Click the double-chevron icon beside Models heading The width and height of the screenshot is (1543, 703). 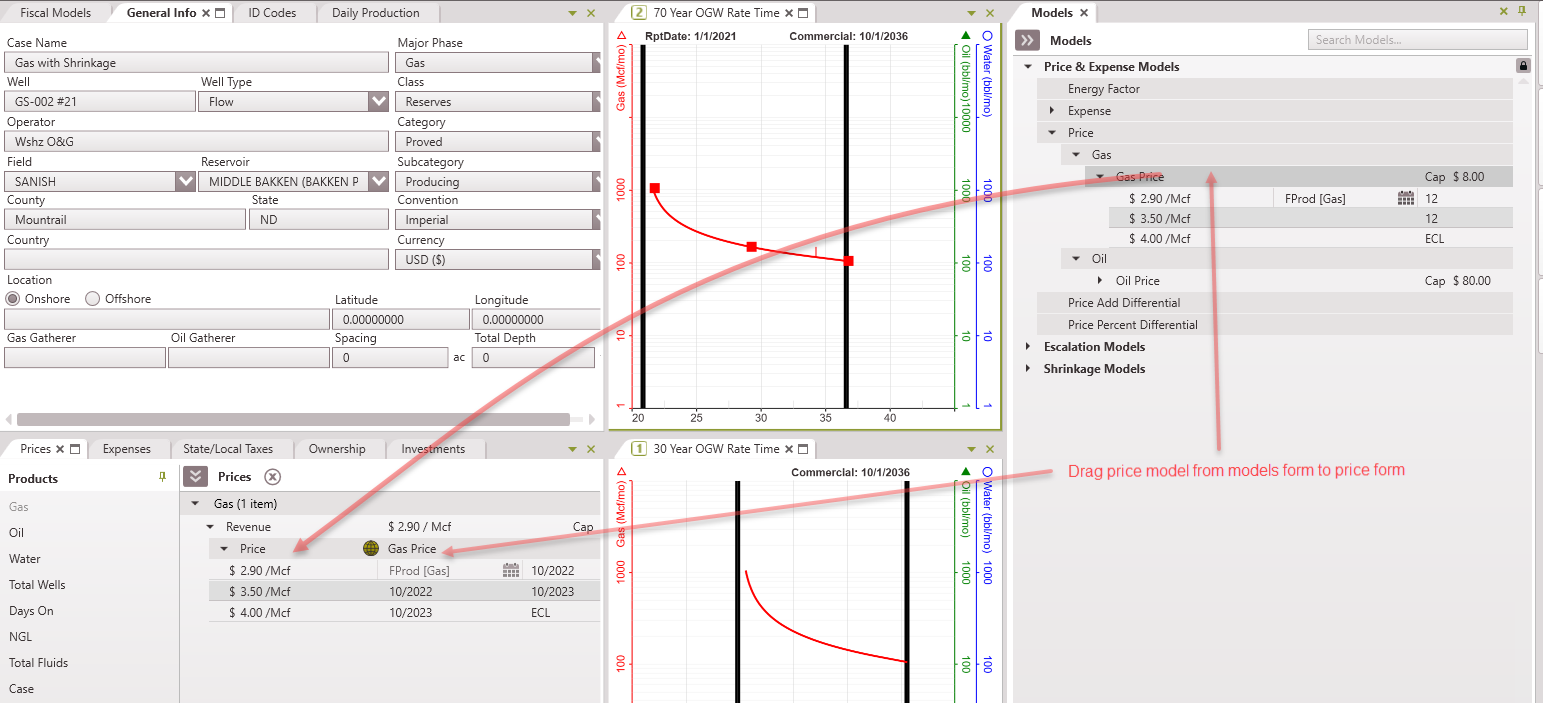pos(1027,41)
